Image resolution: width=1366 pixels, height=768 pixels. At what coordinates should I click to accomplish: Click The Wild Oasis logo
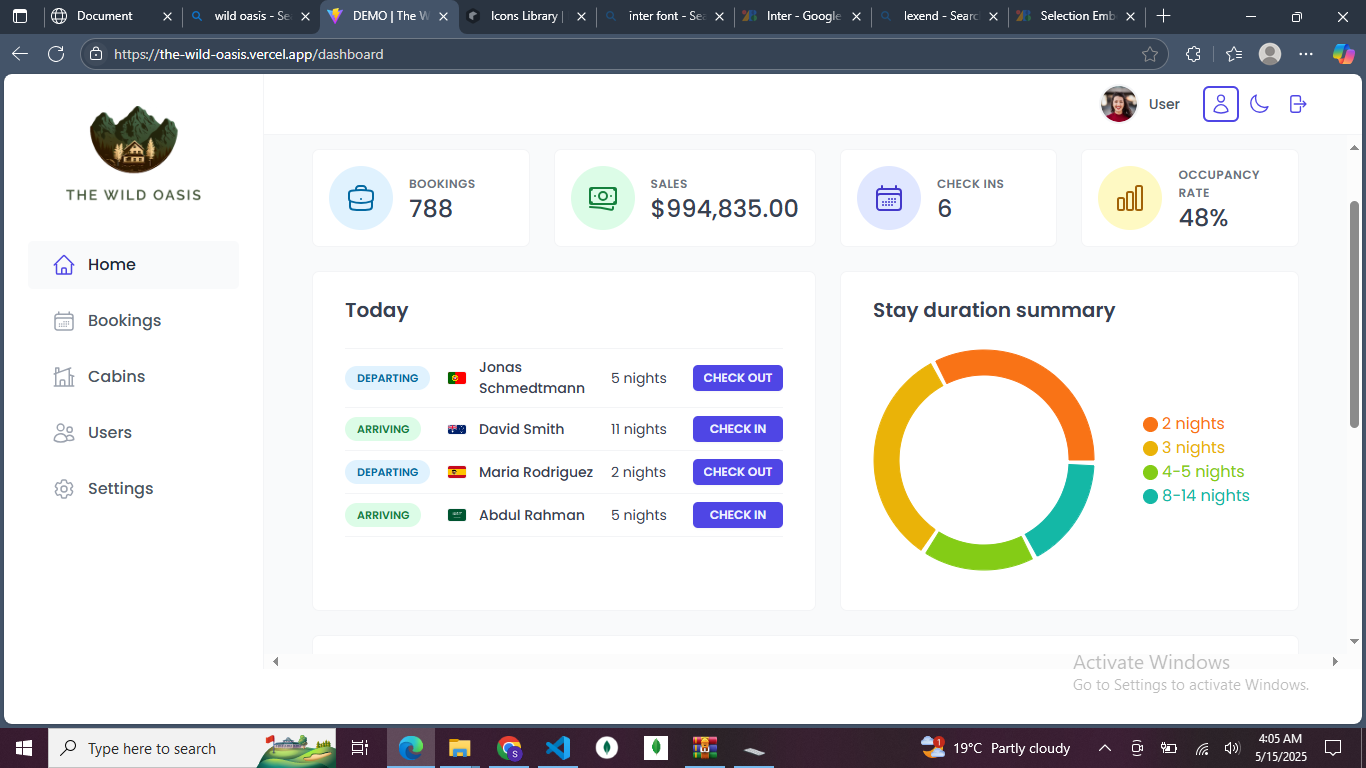[x=133, y=140]
